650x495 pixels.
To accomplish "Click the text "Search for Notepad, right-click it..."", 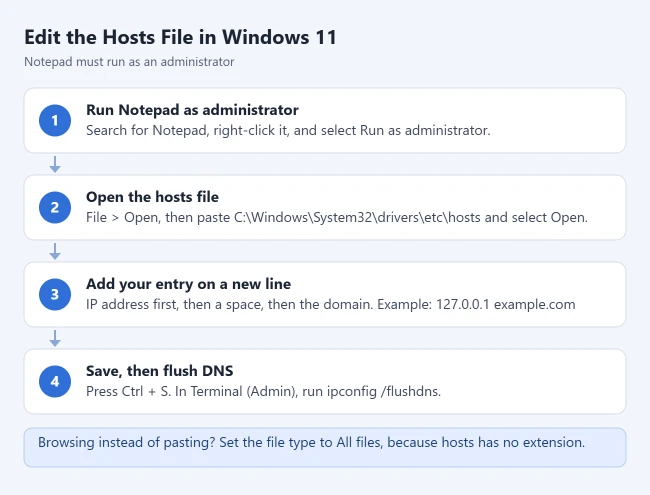I will coord(288,130).
